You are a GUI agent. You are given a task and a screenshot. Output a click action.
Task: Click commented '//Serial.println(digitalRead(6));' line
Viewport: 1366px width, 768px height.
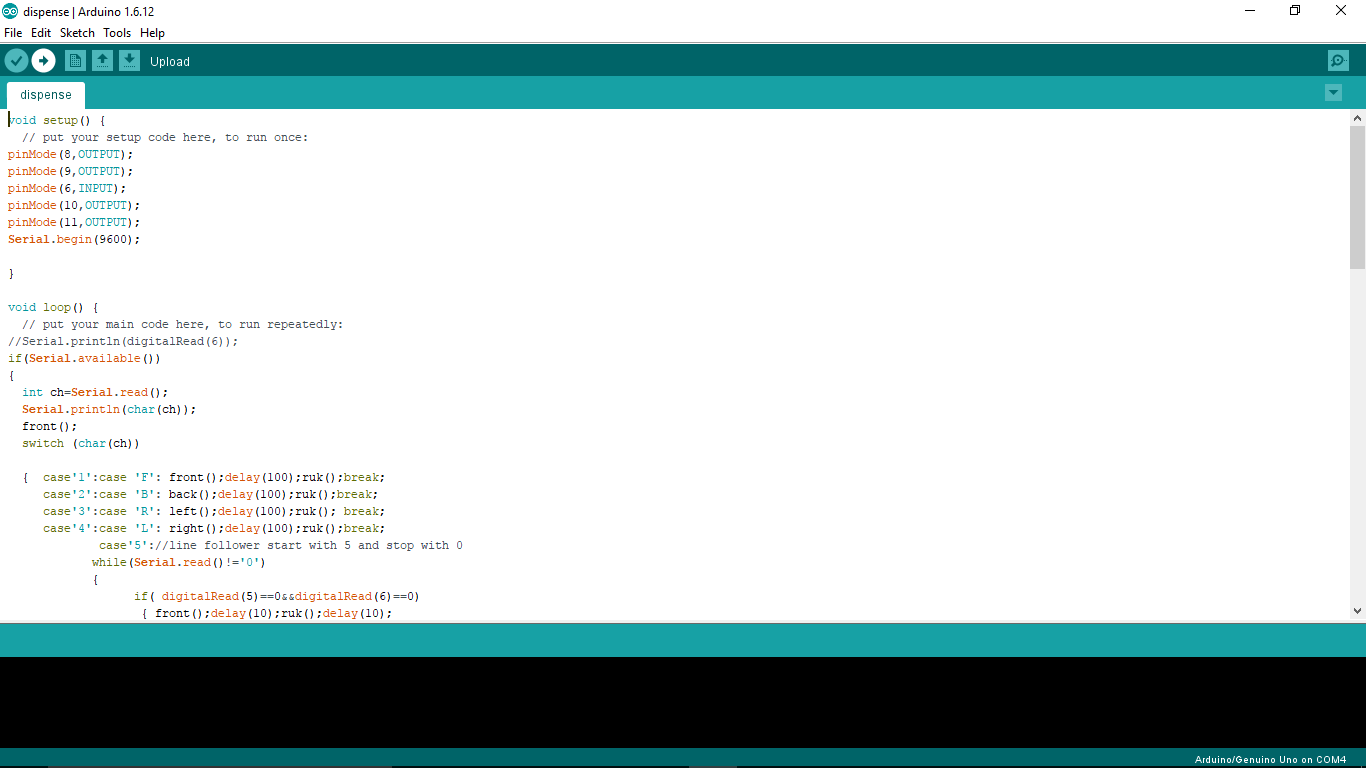click(x=123, y=341)
